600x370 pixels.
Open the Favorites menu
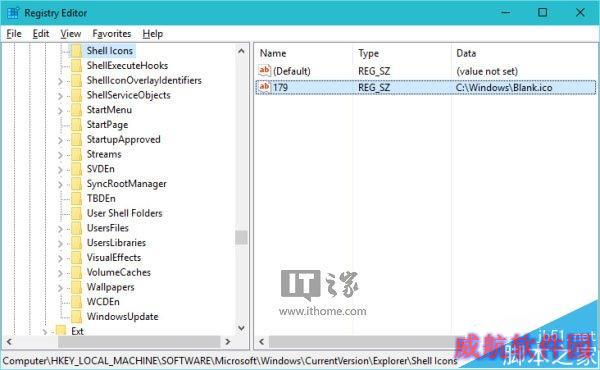112,34
